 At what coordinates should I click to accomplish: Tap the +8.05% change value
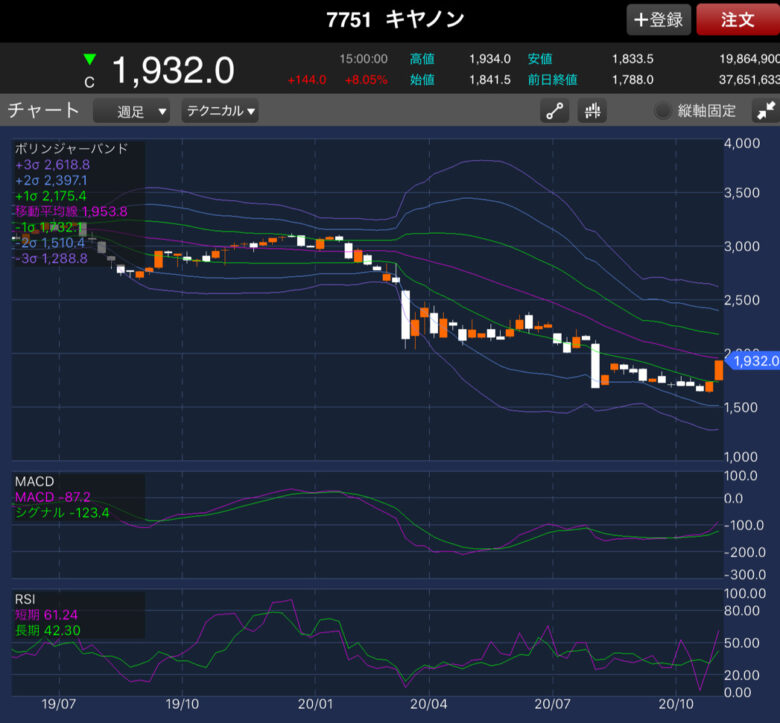(x=366, y=80)
